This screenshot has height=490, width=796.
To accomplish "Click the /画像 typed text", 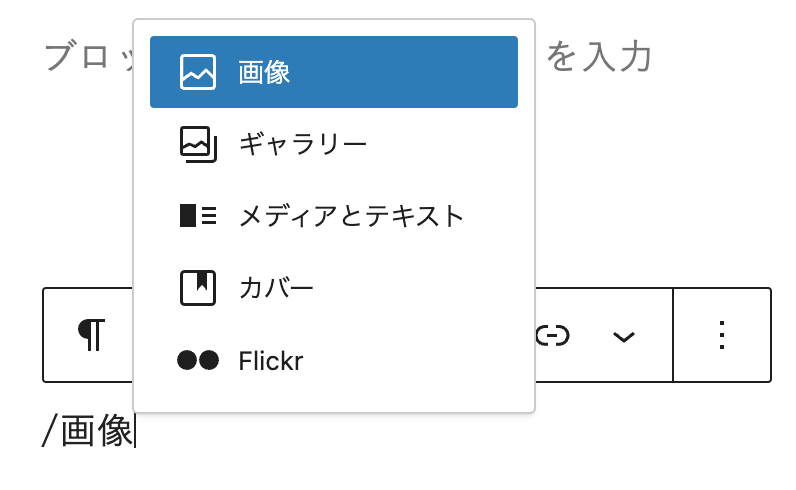I will (87, 431).
